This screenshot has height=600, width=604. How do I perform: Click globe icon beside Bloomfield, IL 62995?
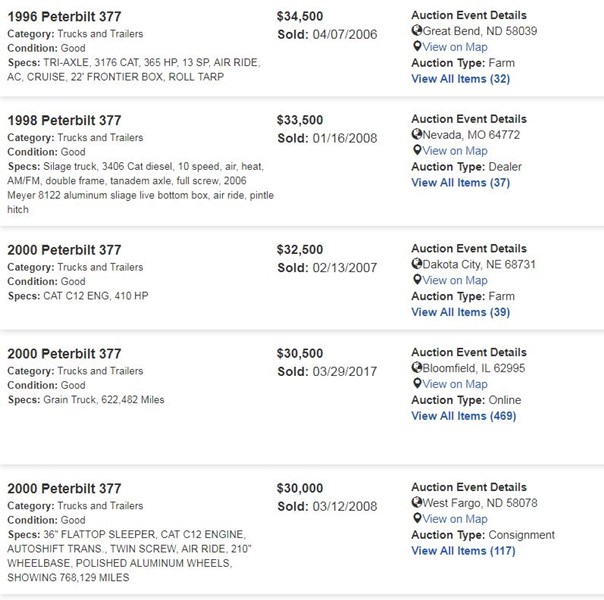coord(416,367)
